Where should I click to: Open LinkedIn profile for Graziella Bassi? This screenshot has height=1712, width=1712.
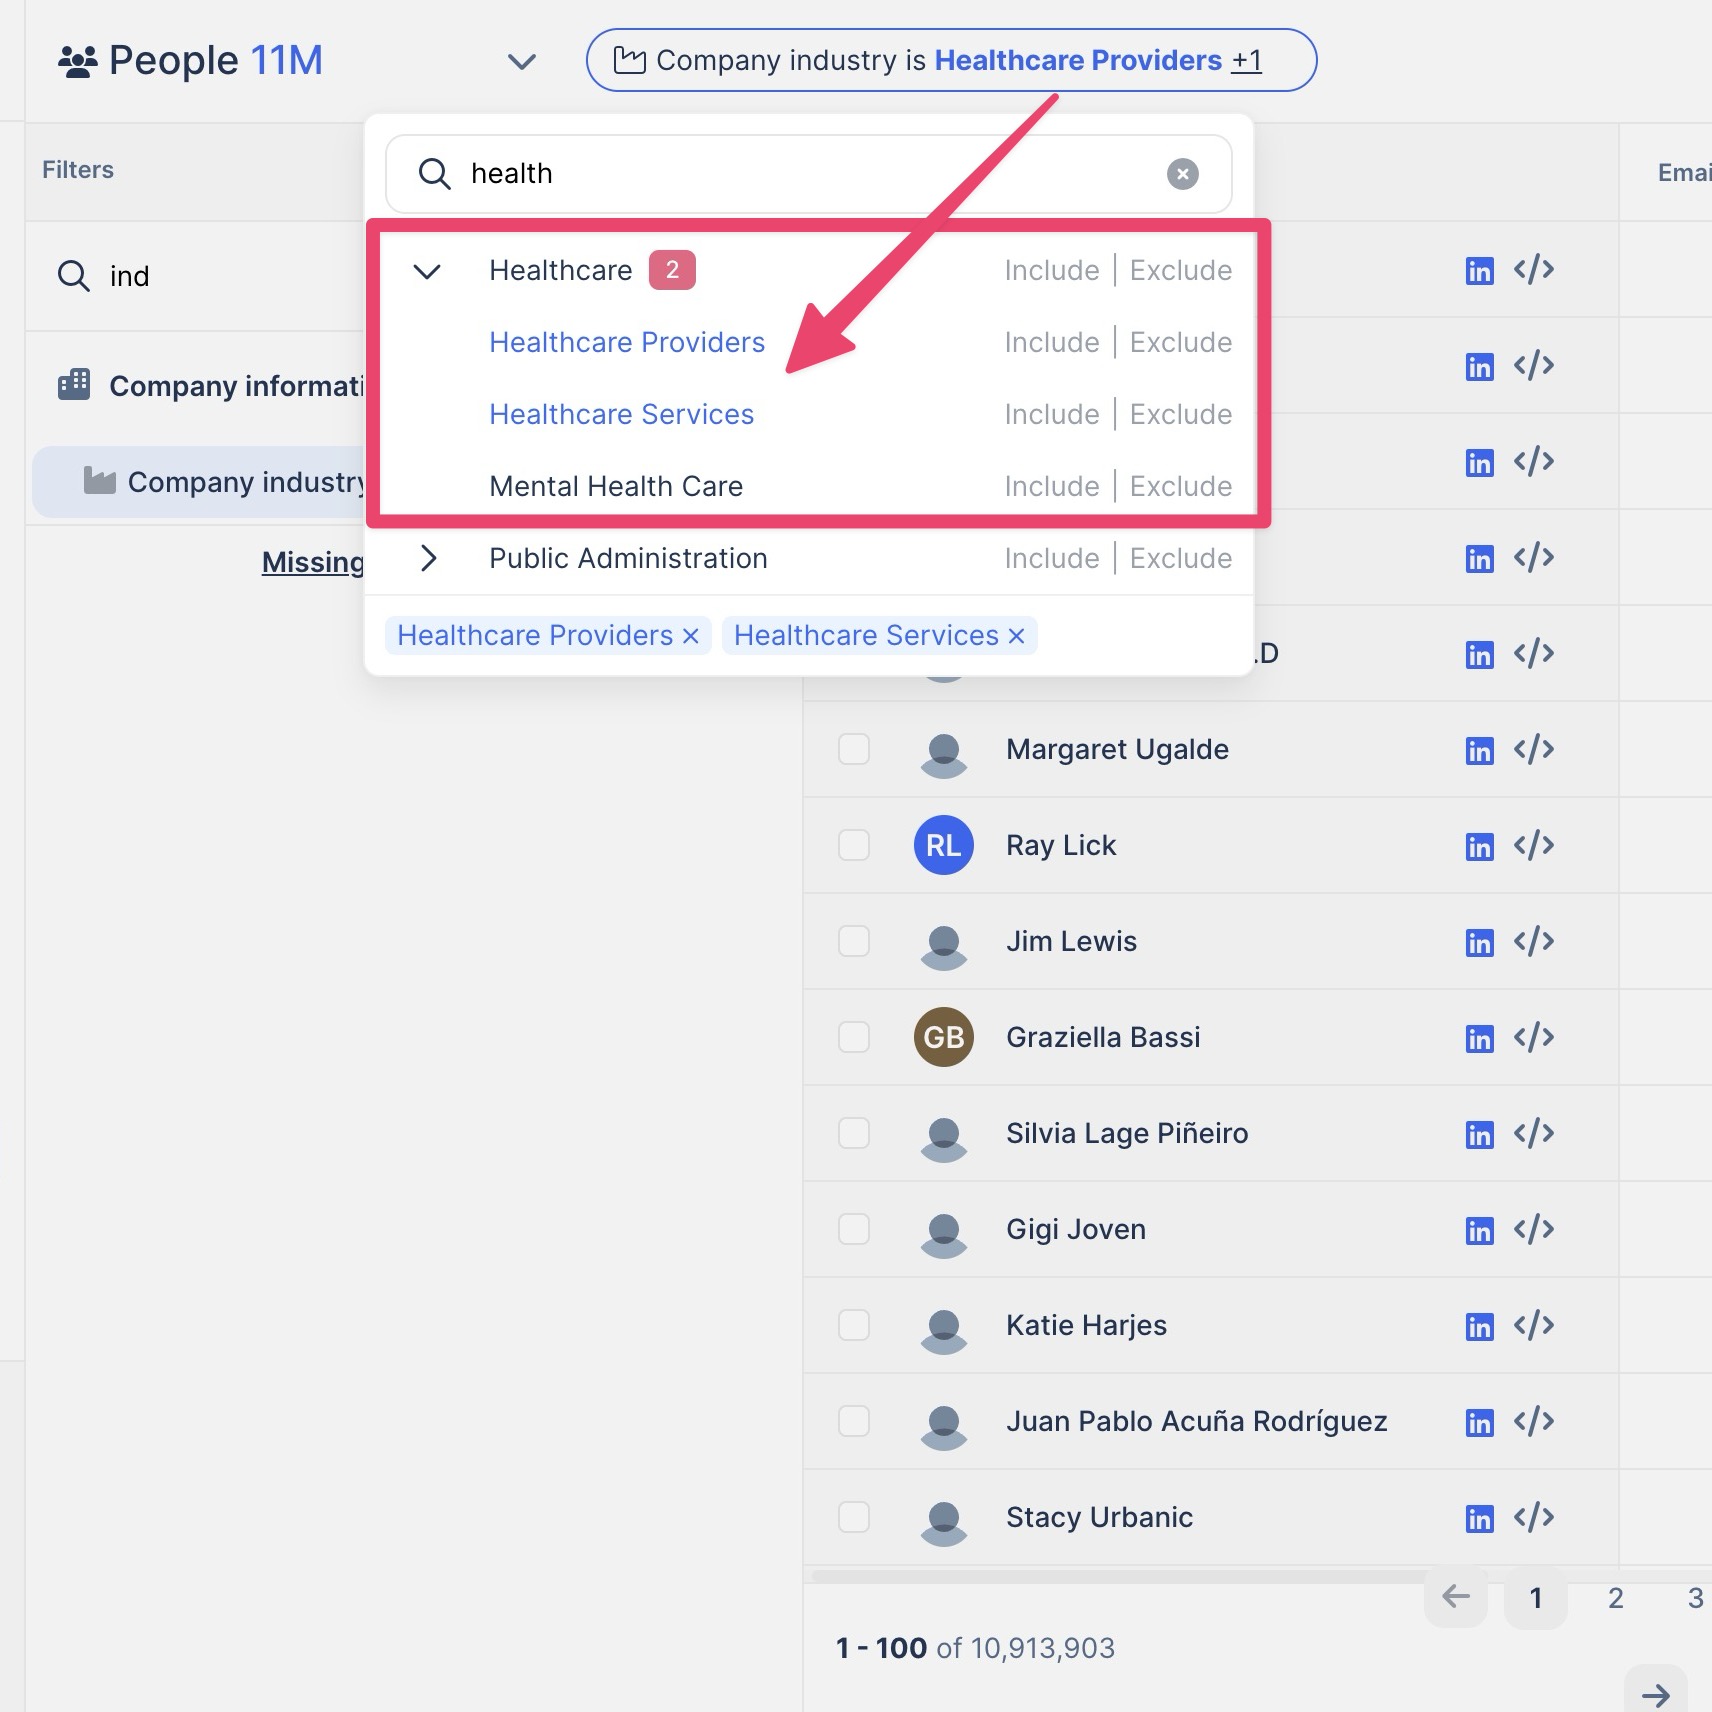click(x=1479, y=1038)
